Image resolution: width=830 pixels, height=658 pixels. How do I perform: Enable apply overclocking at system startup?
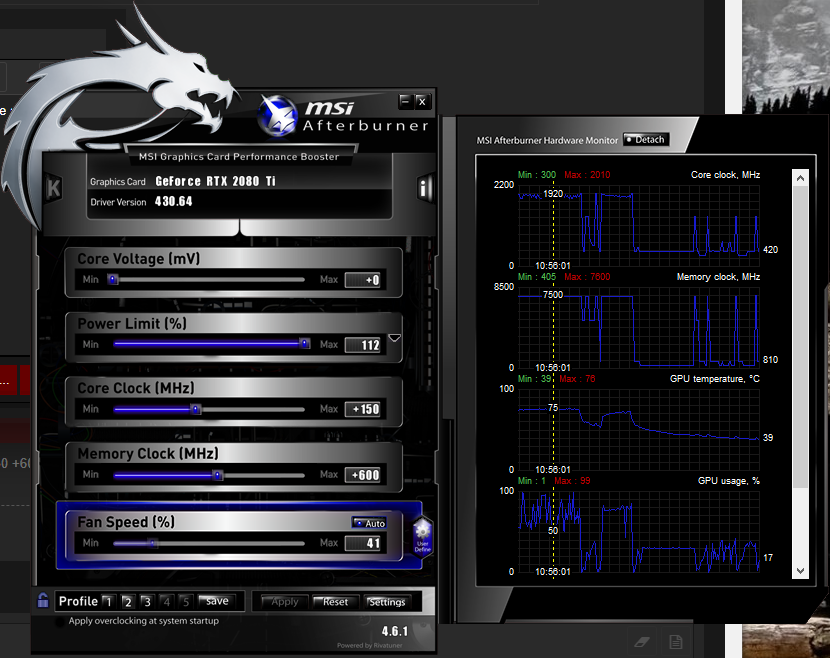tap(145, 621)
